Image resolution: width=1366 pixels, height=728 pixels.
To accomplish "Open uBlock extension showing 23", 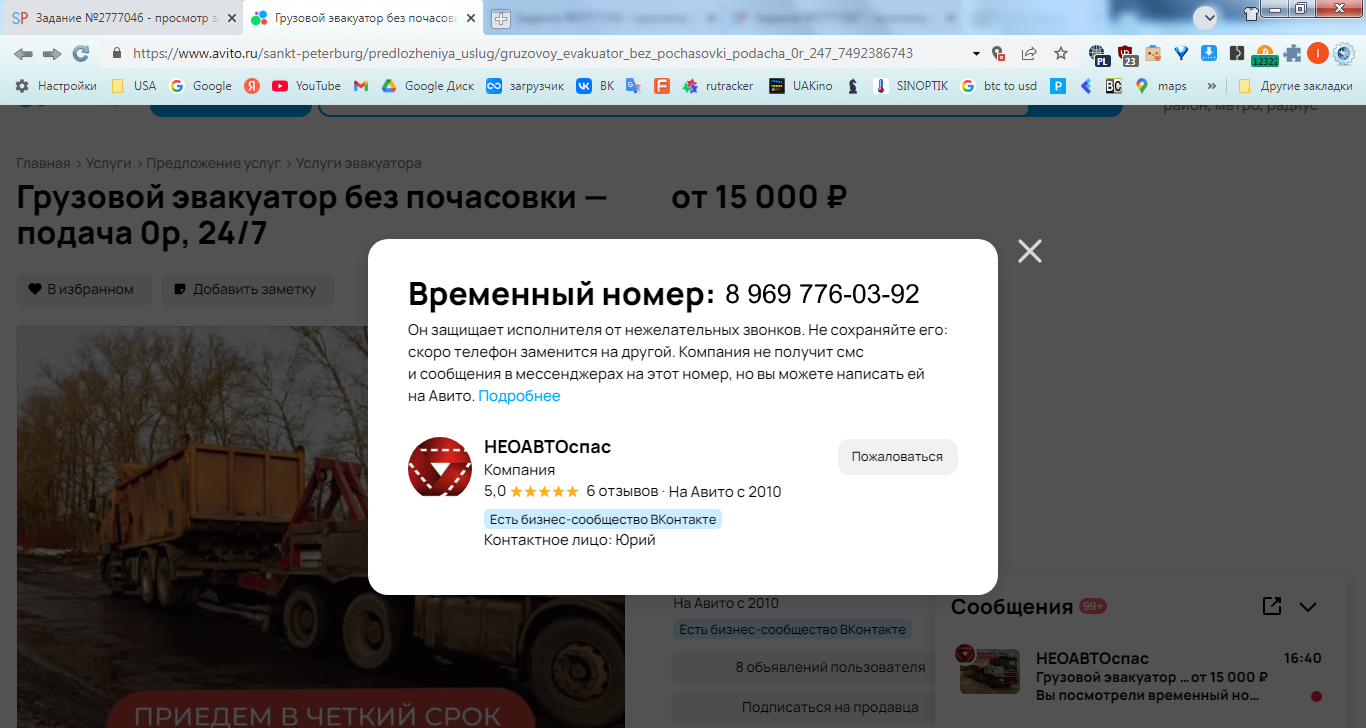I will (1127, 54).
